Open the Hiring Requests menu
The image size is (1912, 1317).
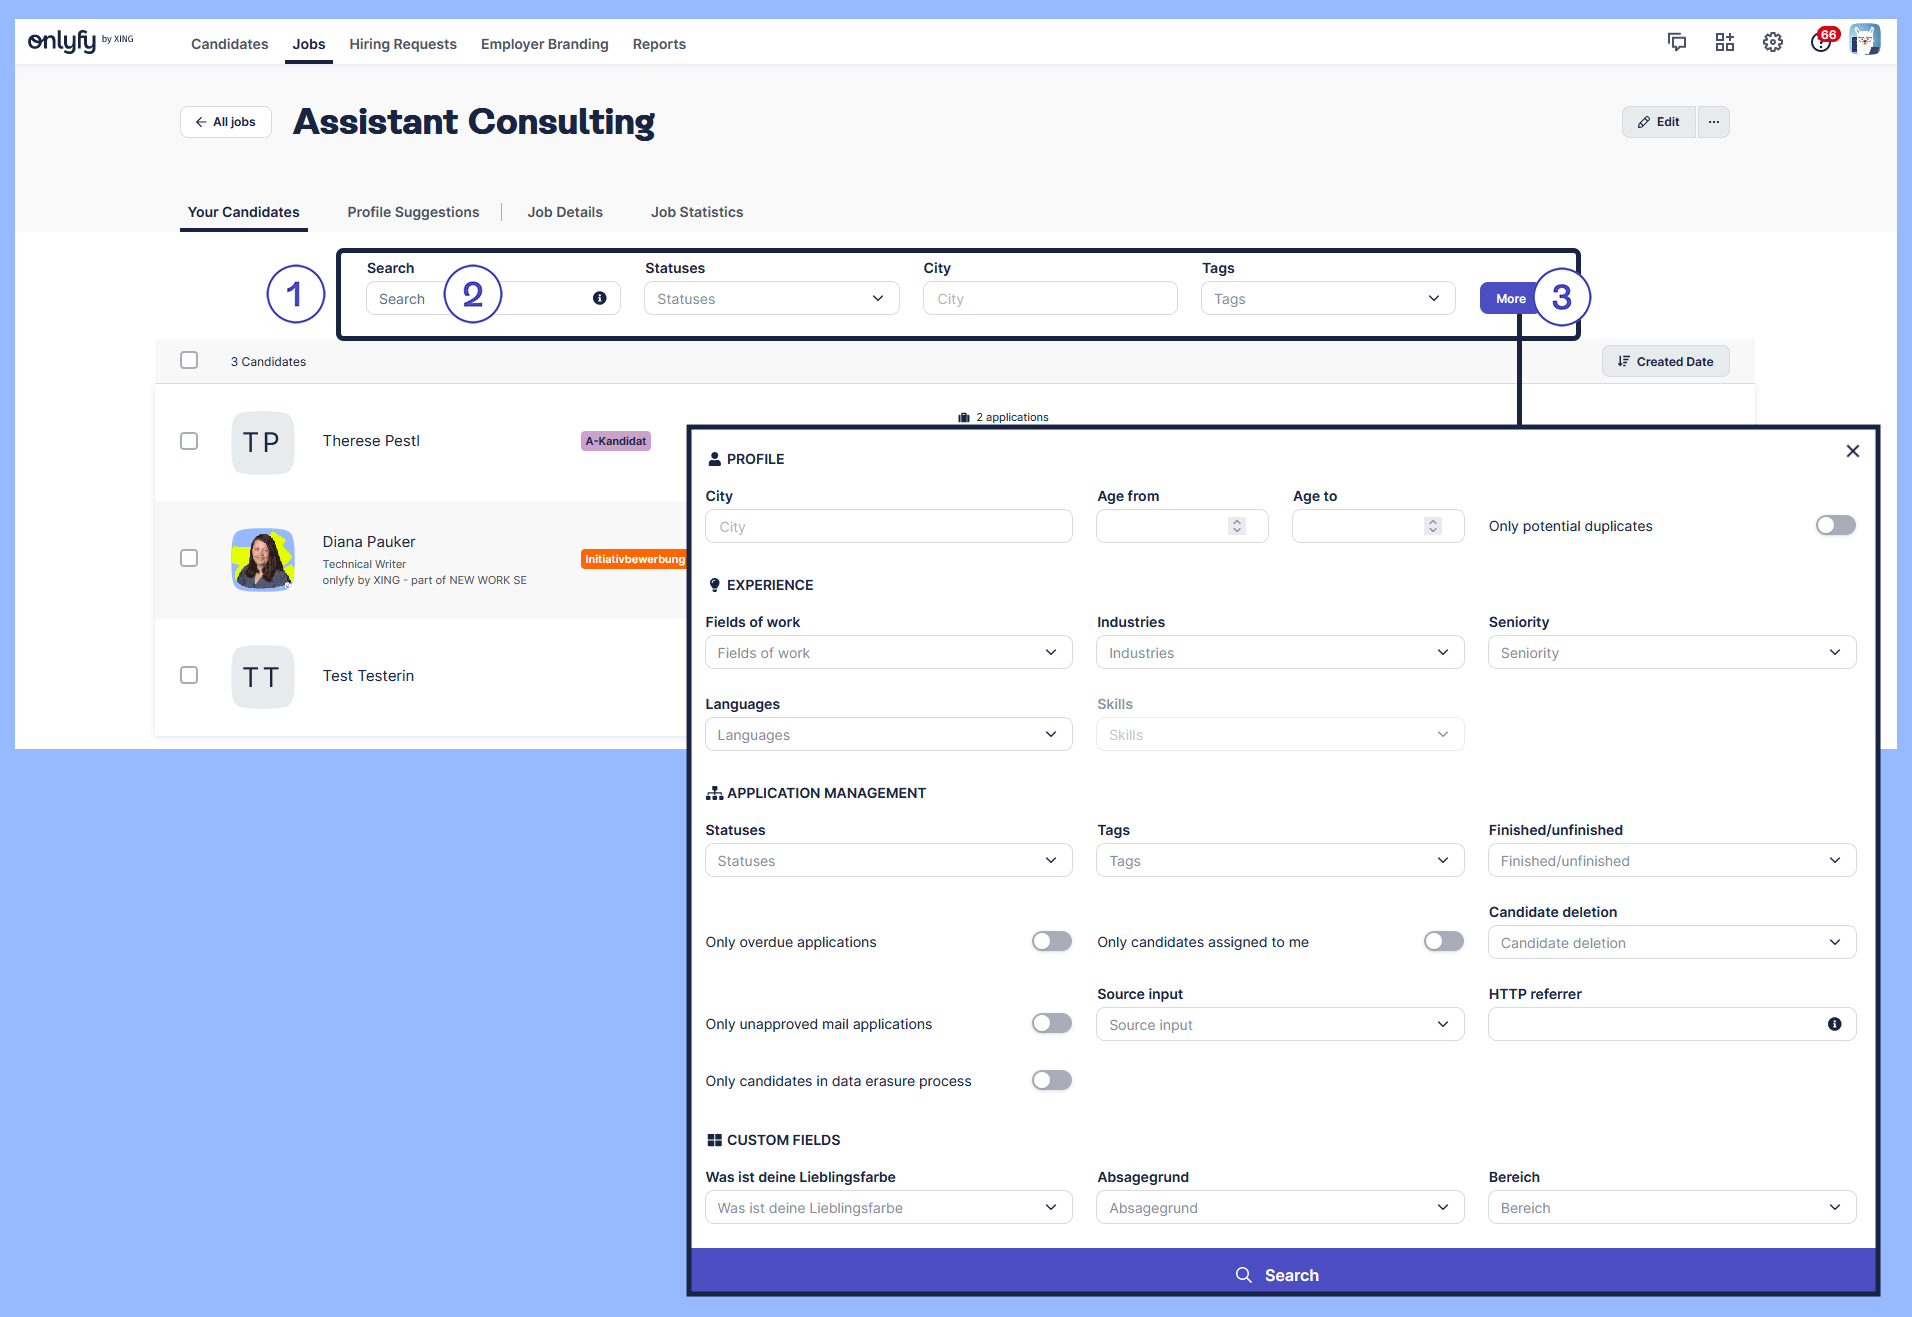tap(403, 44)
